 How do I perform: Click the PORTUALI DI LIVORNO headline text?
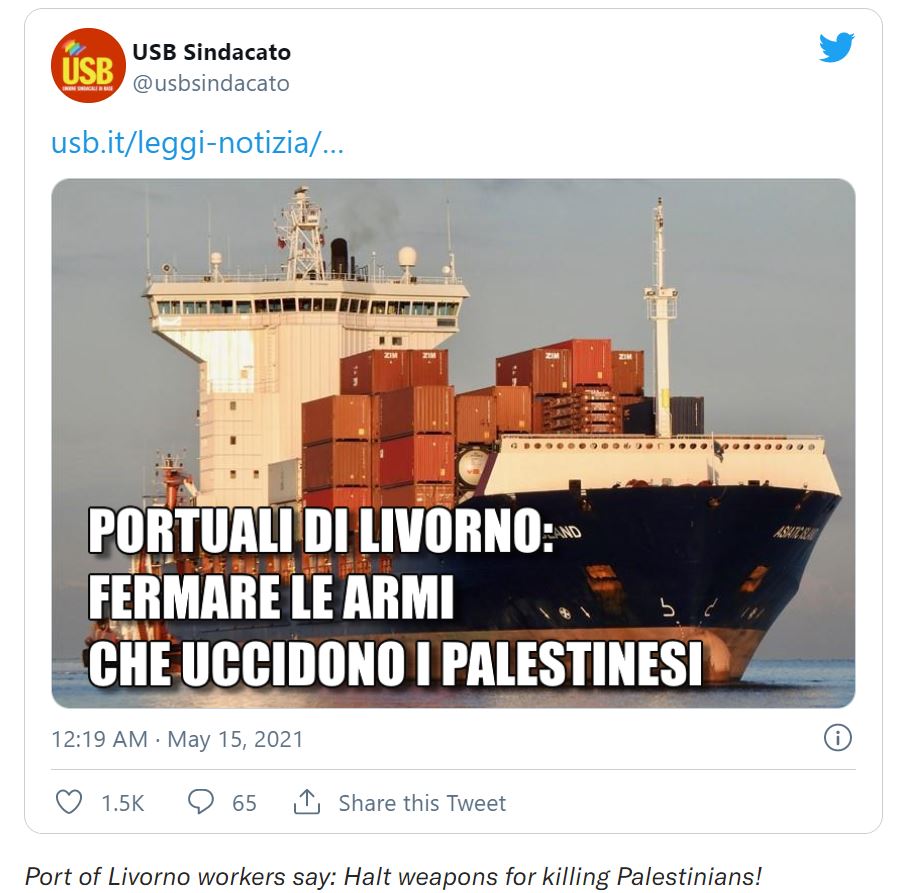[320, 534]
